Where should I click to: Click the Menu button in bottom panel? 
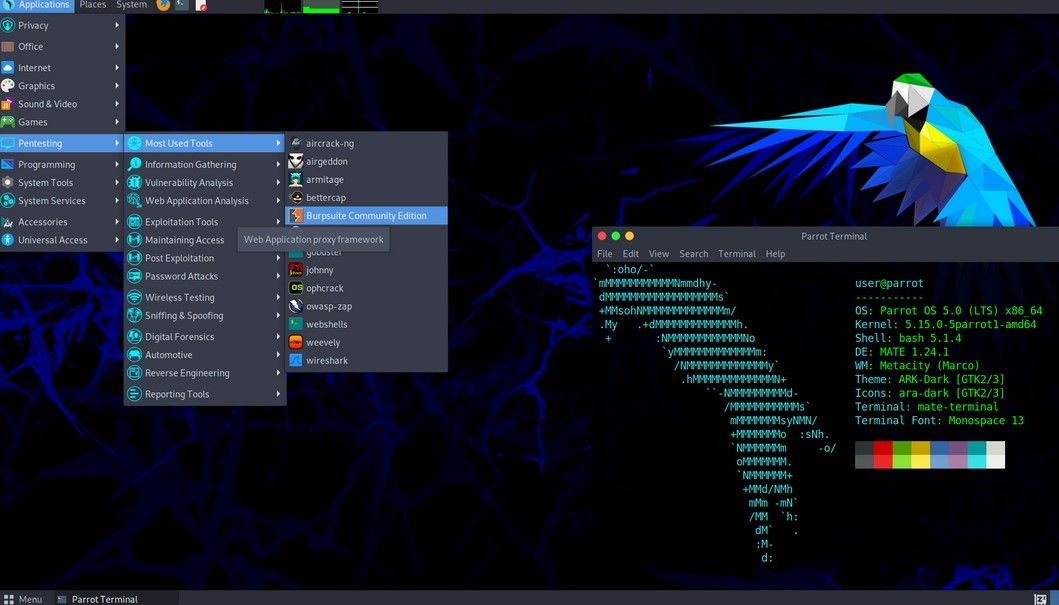coord(23,599)
